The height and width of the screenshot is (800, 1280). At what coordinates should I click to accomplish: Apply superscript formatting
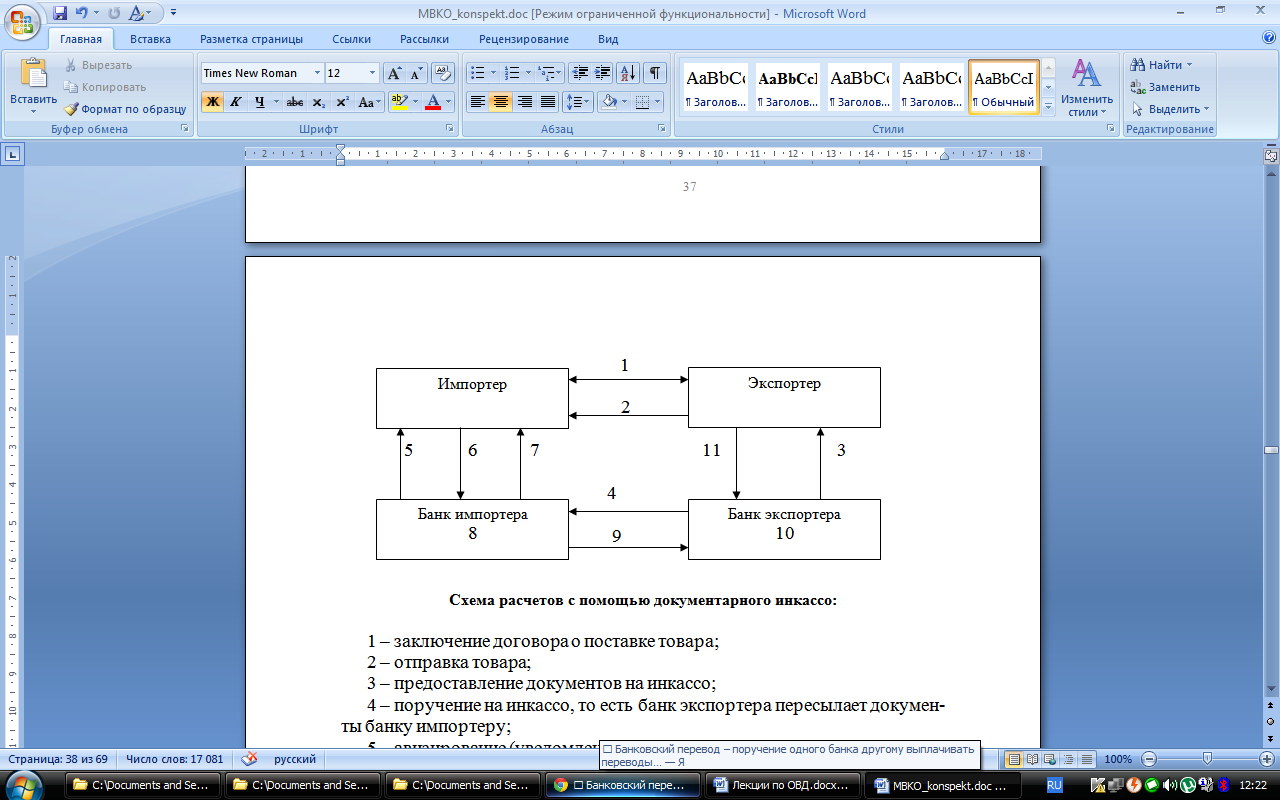click(342, 102)
